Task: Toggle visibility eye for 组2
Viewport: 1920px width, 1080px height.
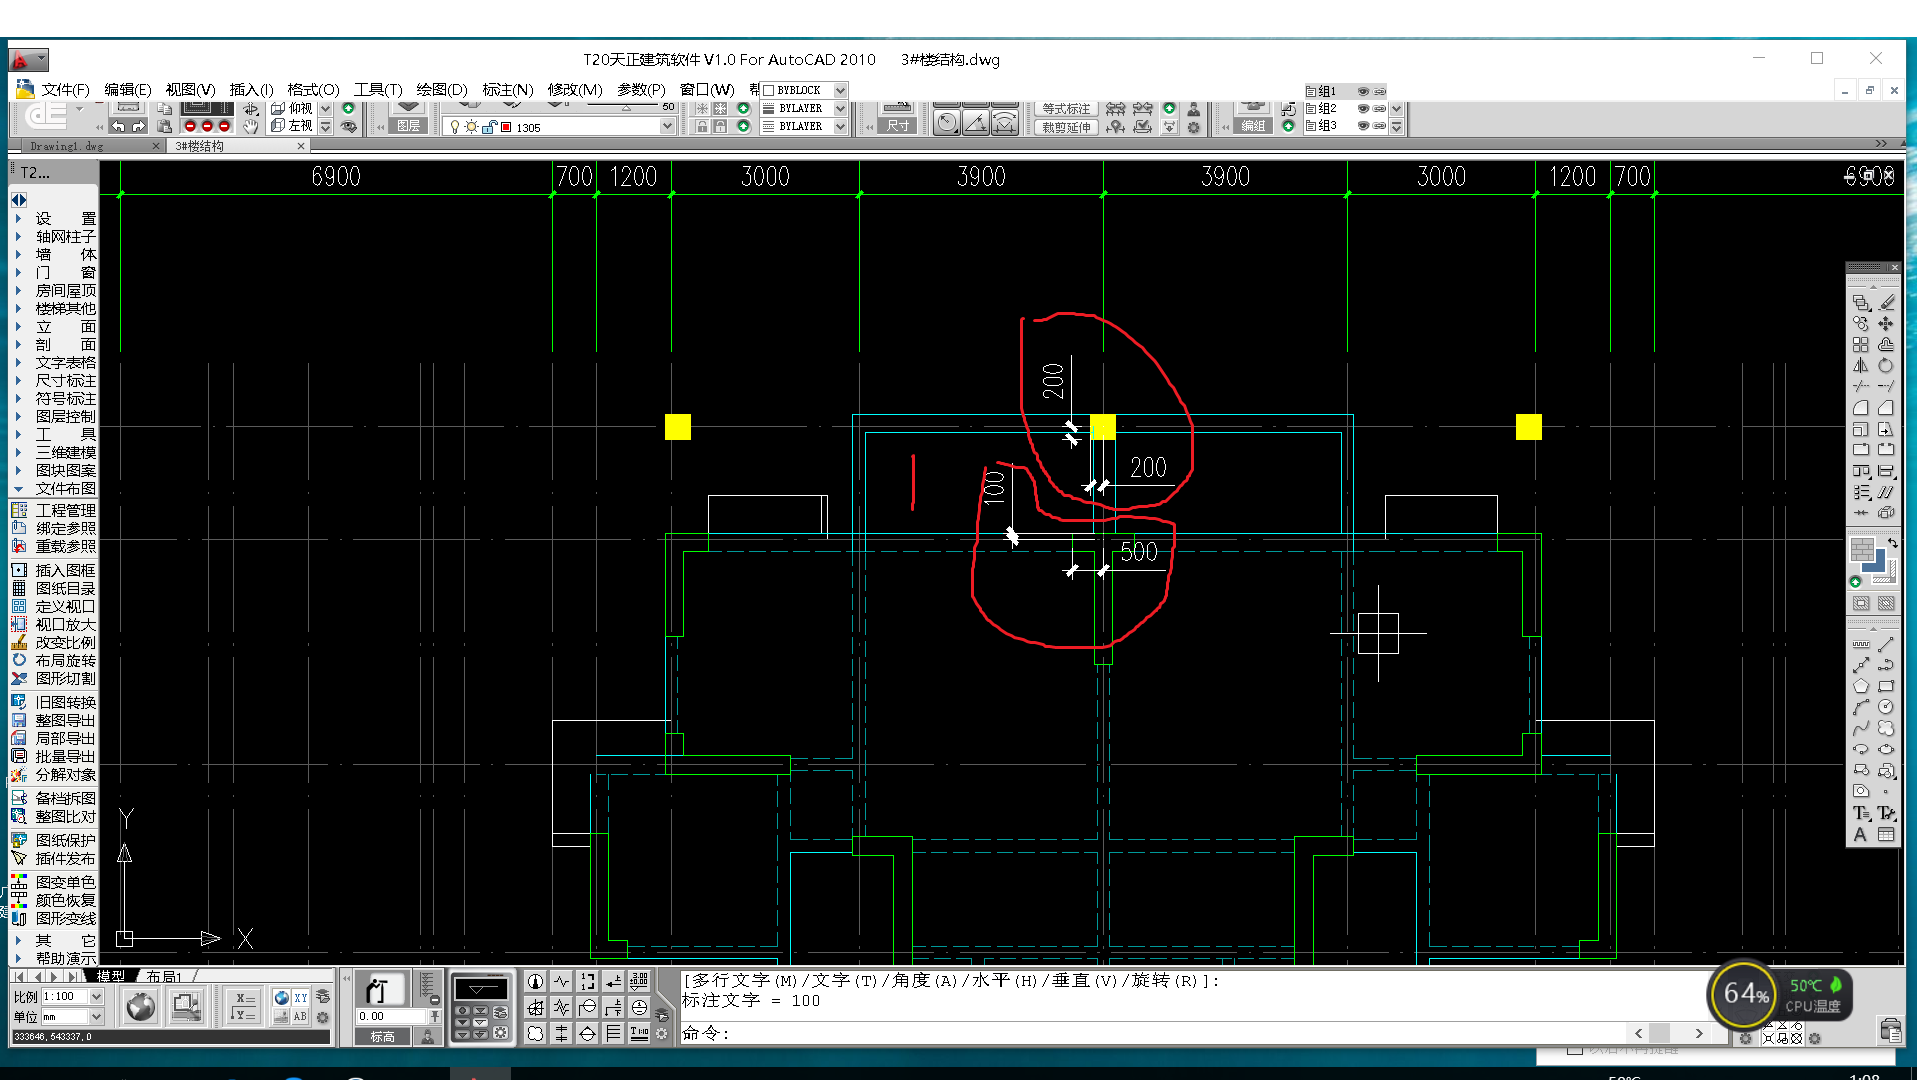Action: coord(1363,108)
